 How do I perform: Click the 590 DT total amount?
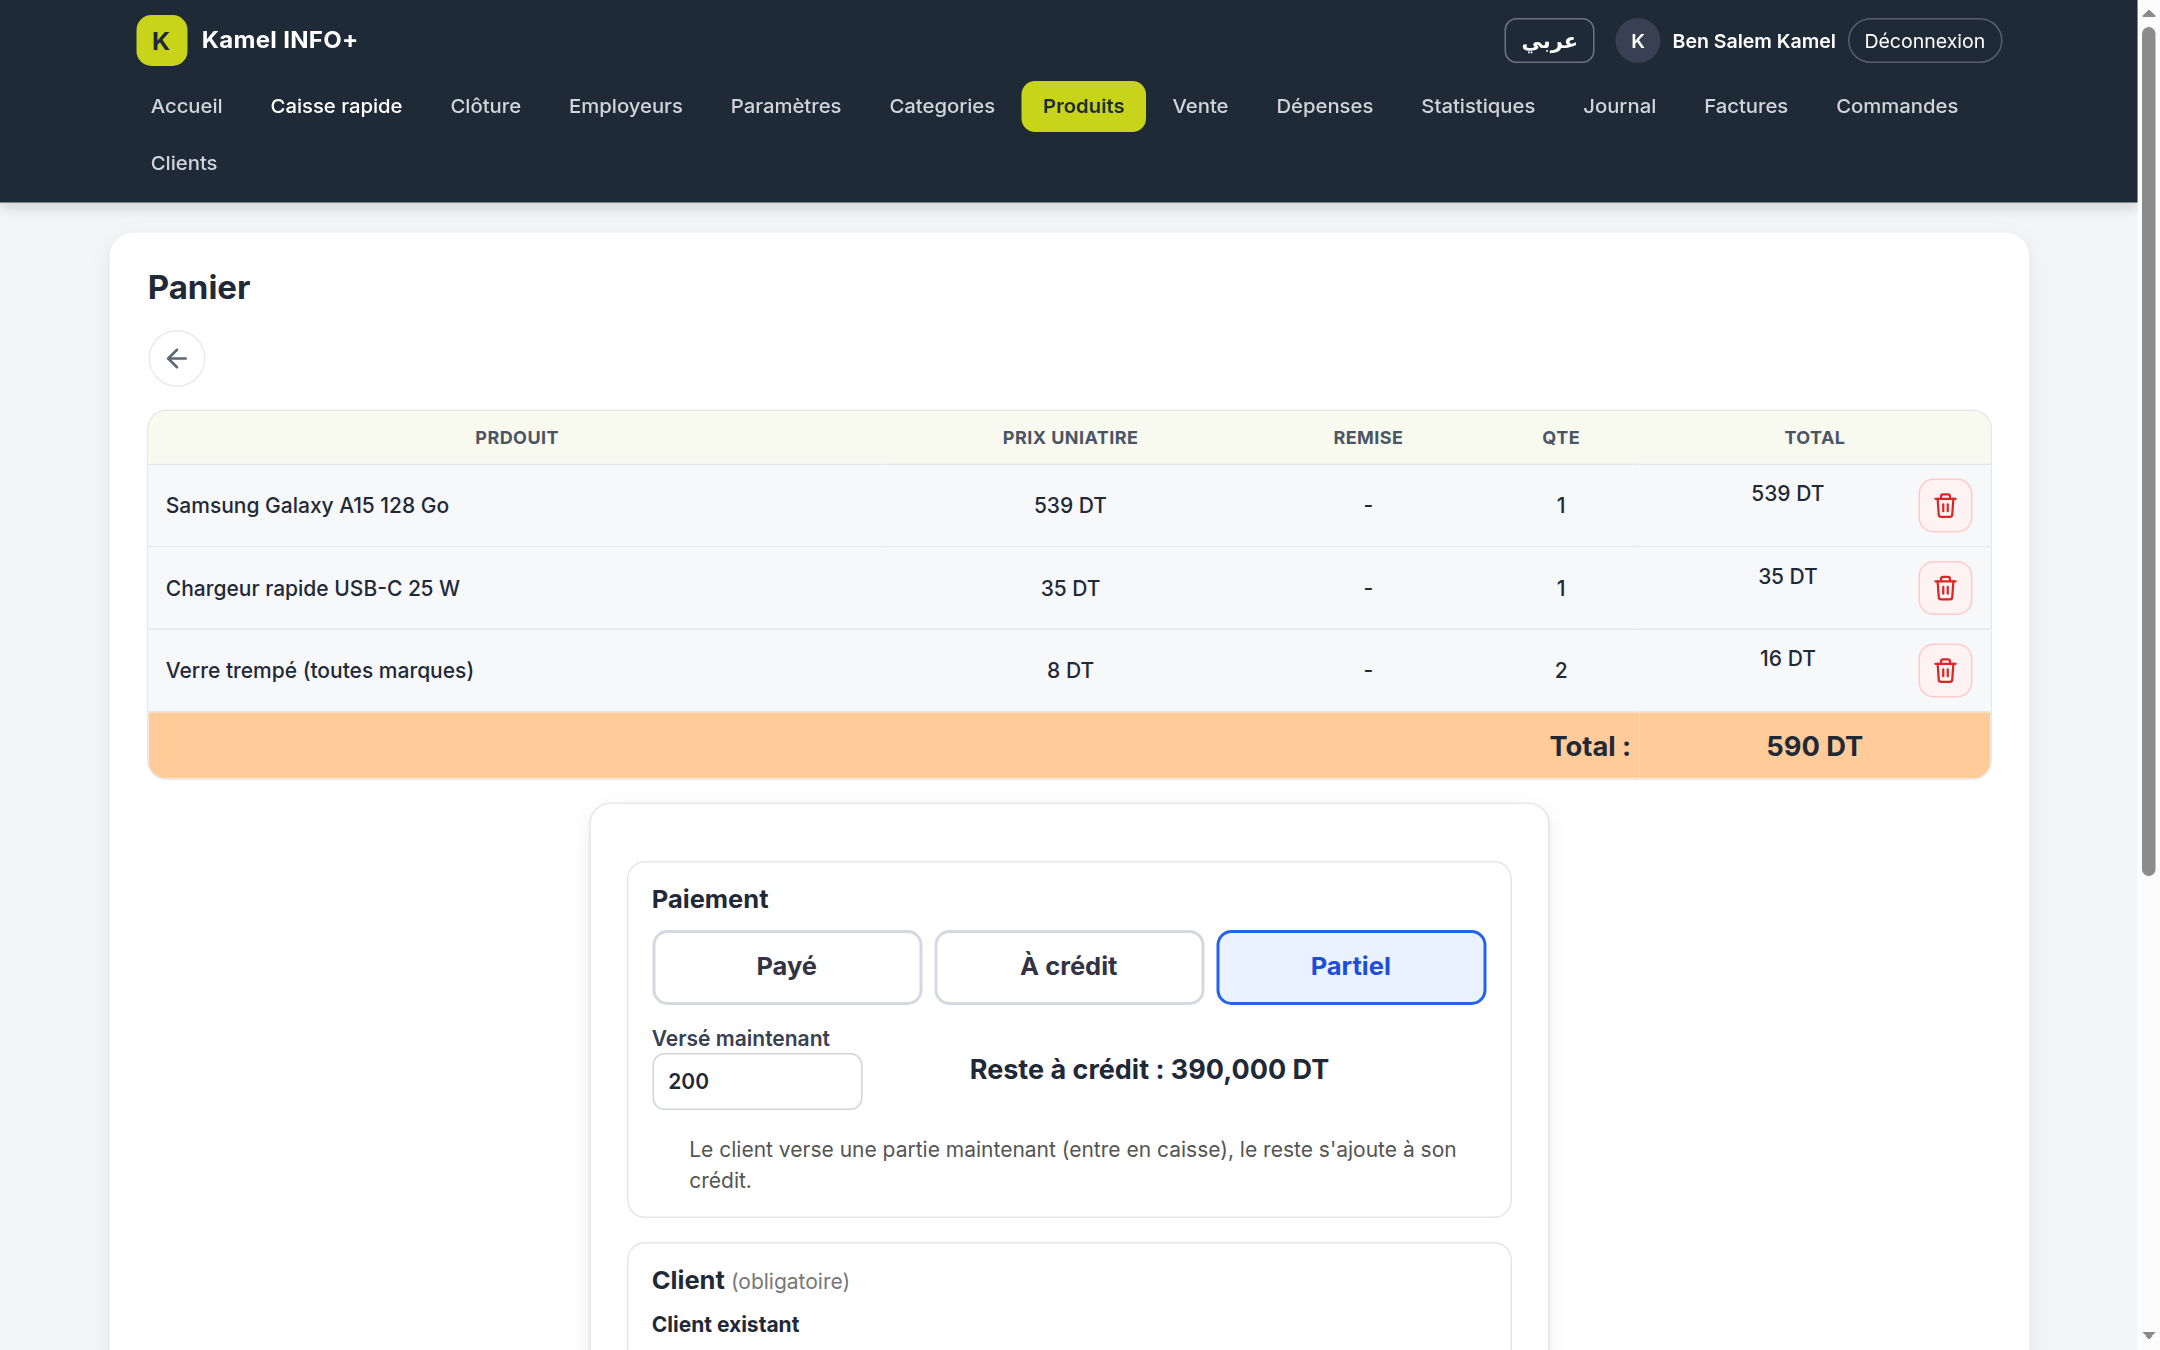(1814, 746)
